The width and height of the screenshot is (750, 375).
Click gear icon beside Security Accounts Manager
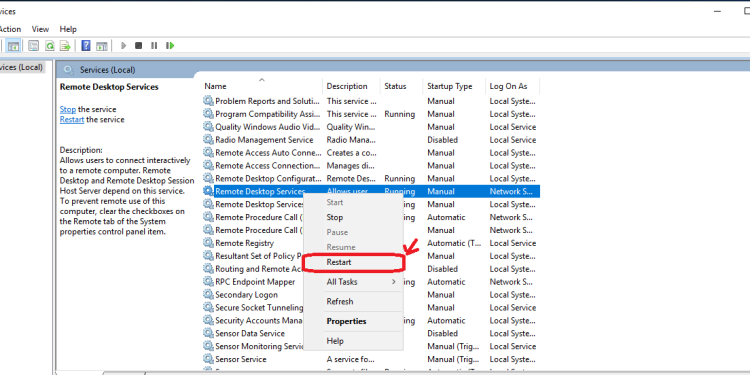pos(208,320)
